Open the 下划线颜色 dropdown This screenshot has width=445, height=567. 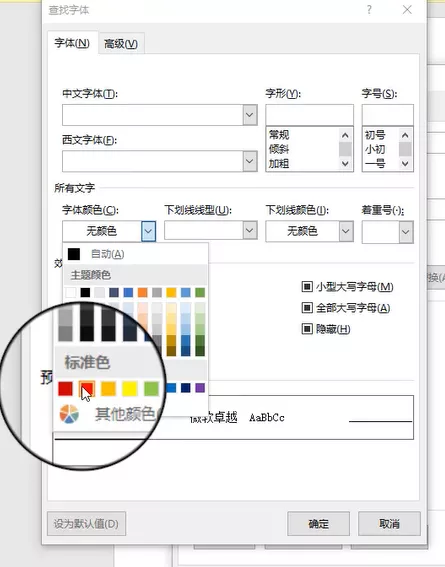click(346, 231)
